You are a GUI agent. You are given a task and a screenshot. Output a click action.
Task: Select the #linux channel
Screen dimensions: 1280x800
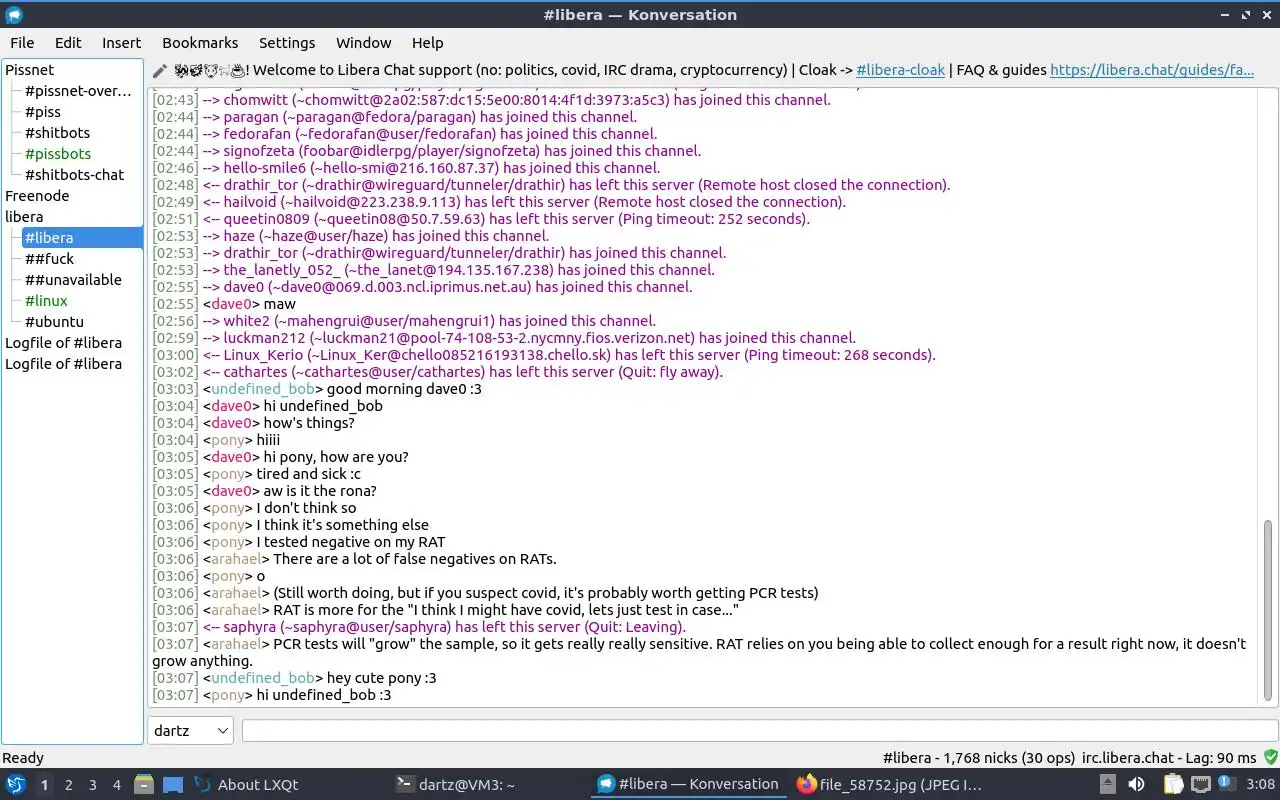(x=46, y=301)
